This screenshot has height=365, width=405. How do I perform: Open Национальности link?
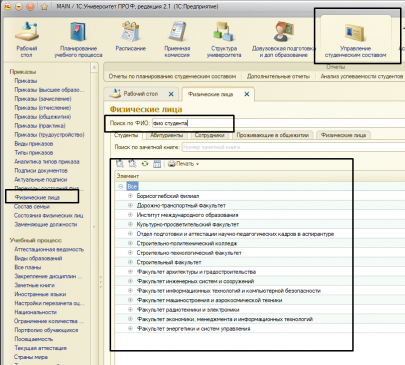(35, 312)
